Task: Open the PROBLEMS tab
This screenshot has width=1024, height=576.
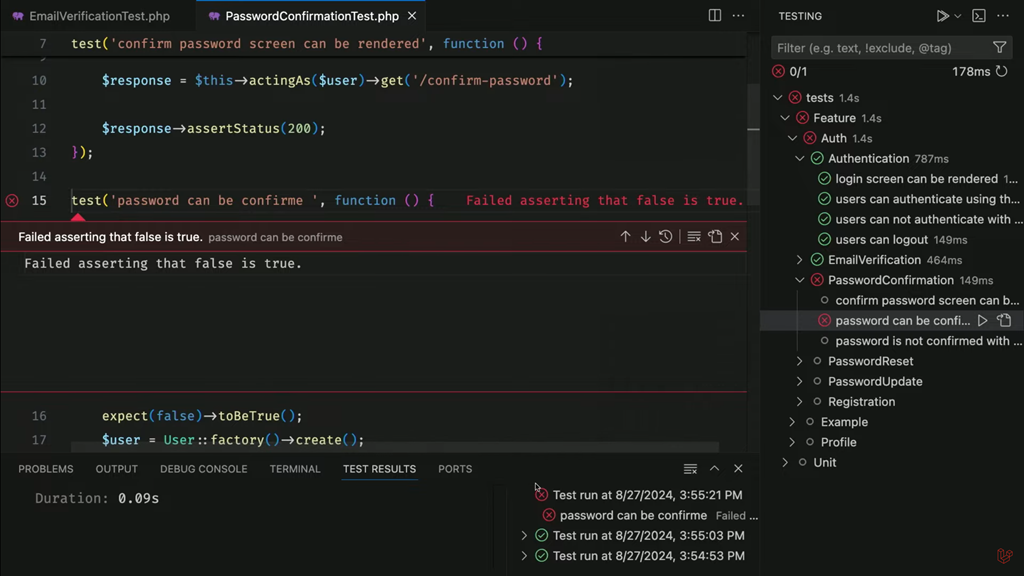Action: pyautogui.click(x=46, y=469)
